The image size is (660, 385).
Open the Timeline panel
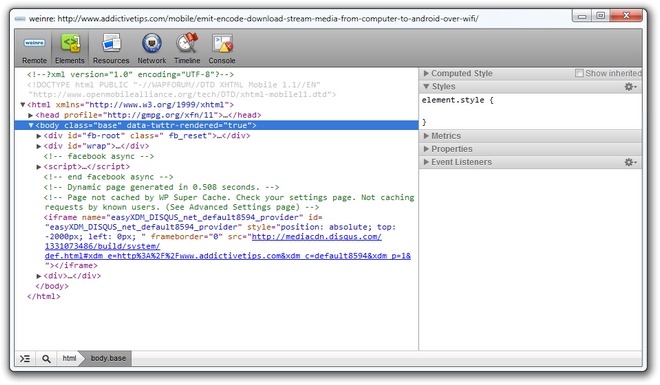(x=187, y=49)
